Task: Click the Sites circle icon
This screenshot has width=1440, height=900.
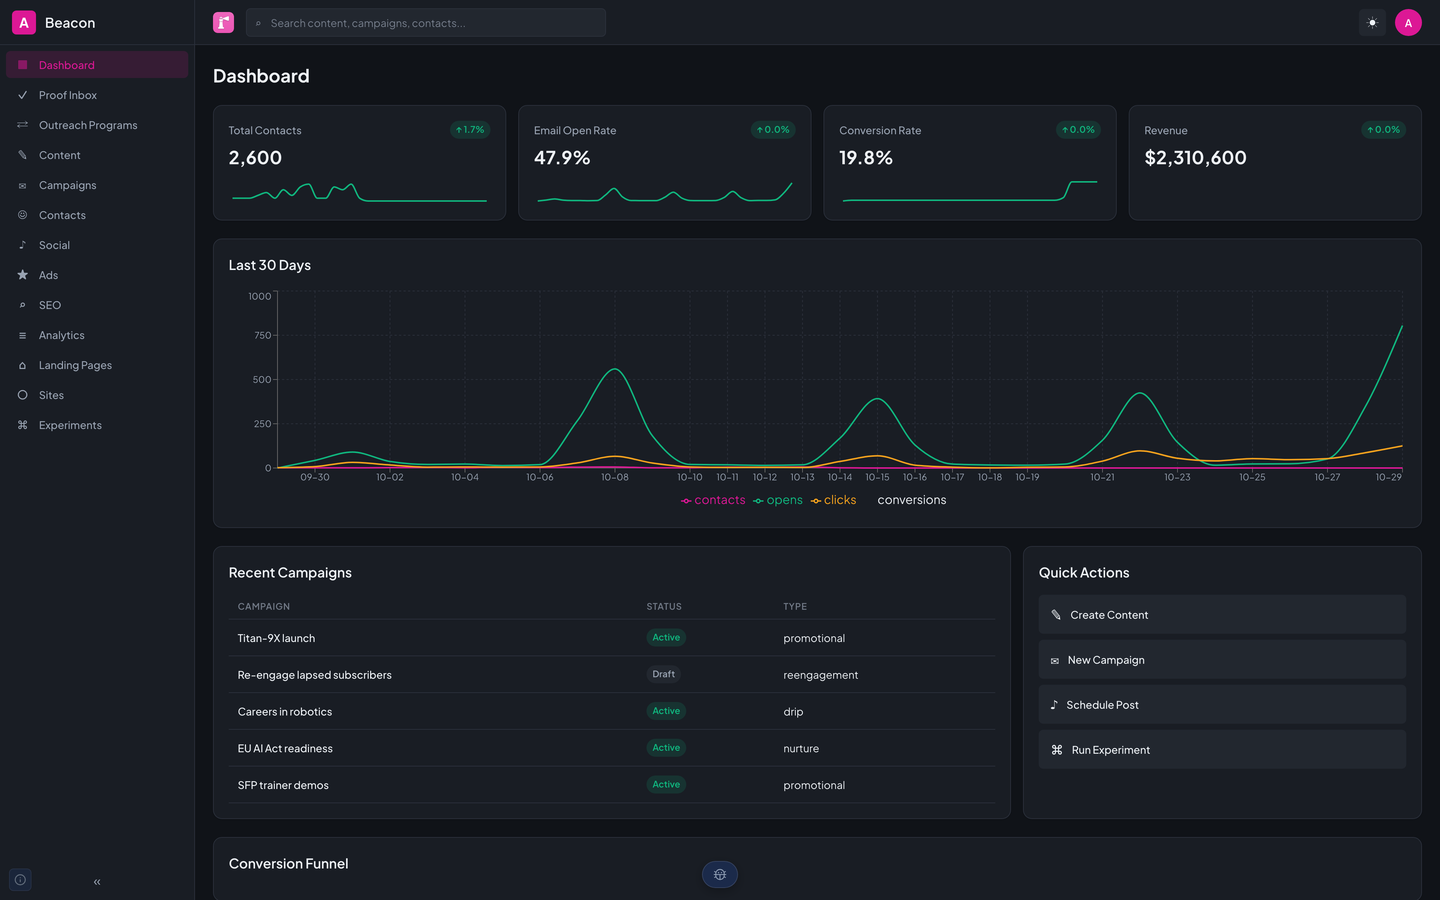Action: pyautogui.click(x=22, y=395)
